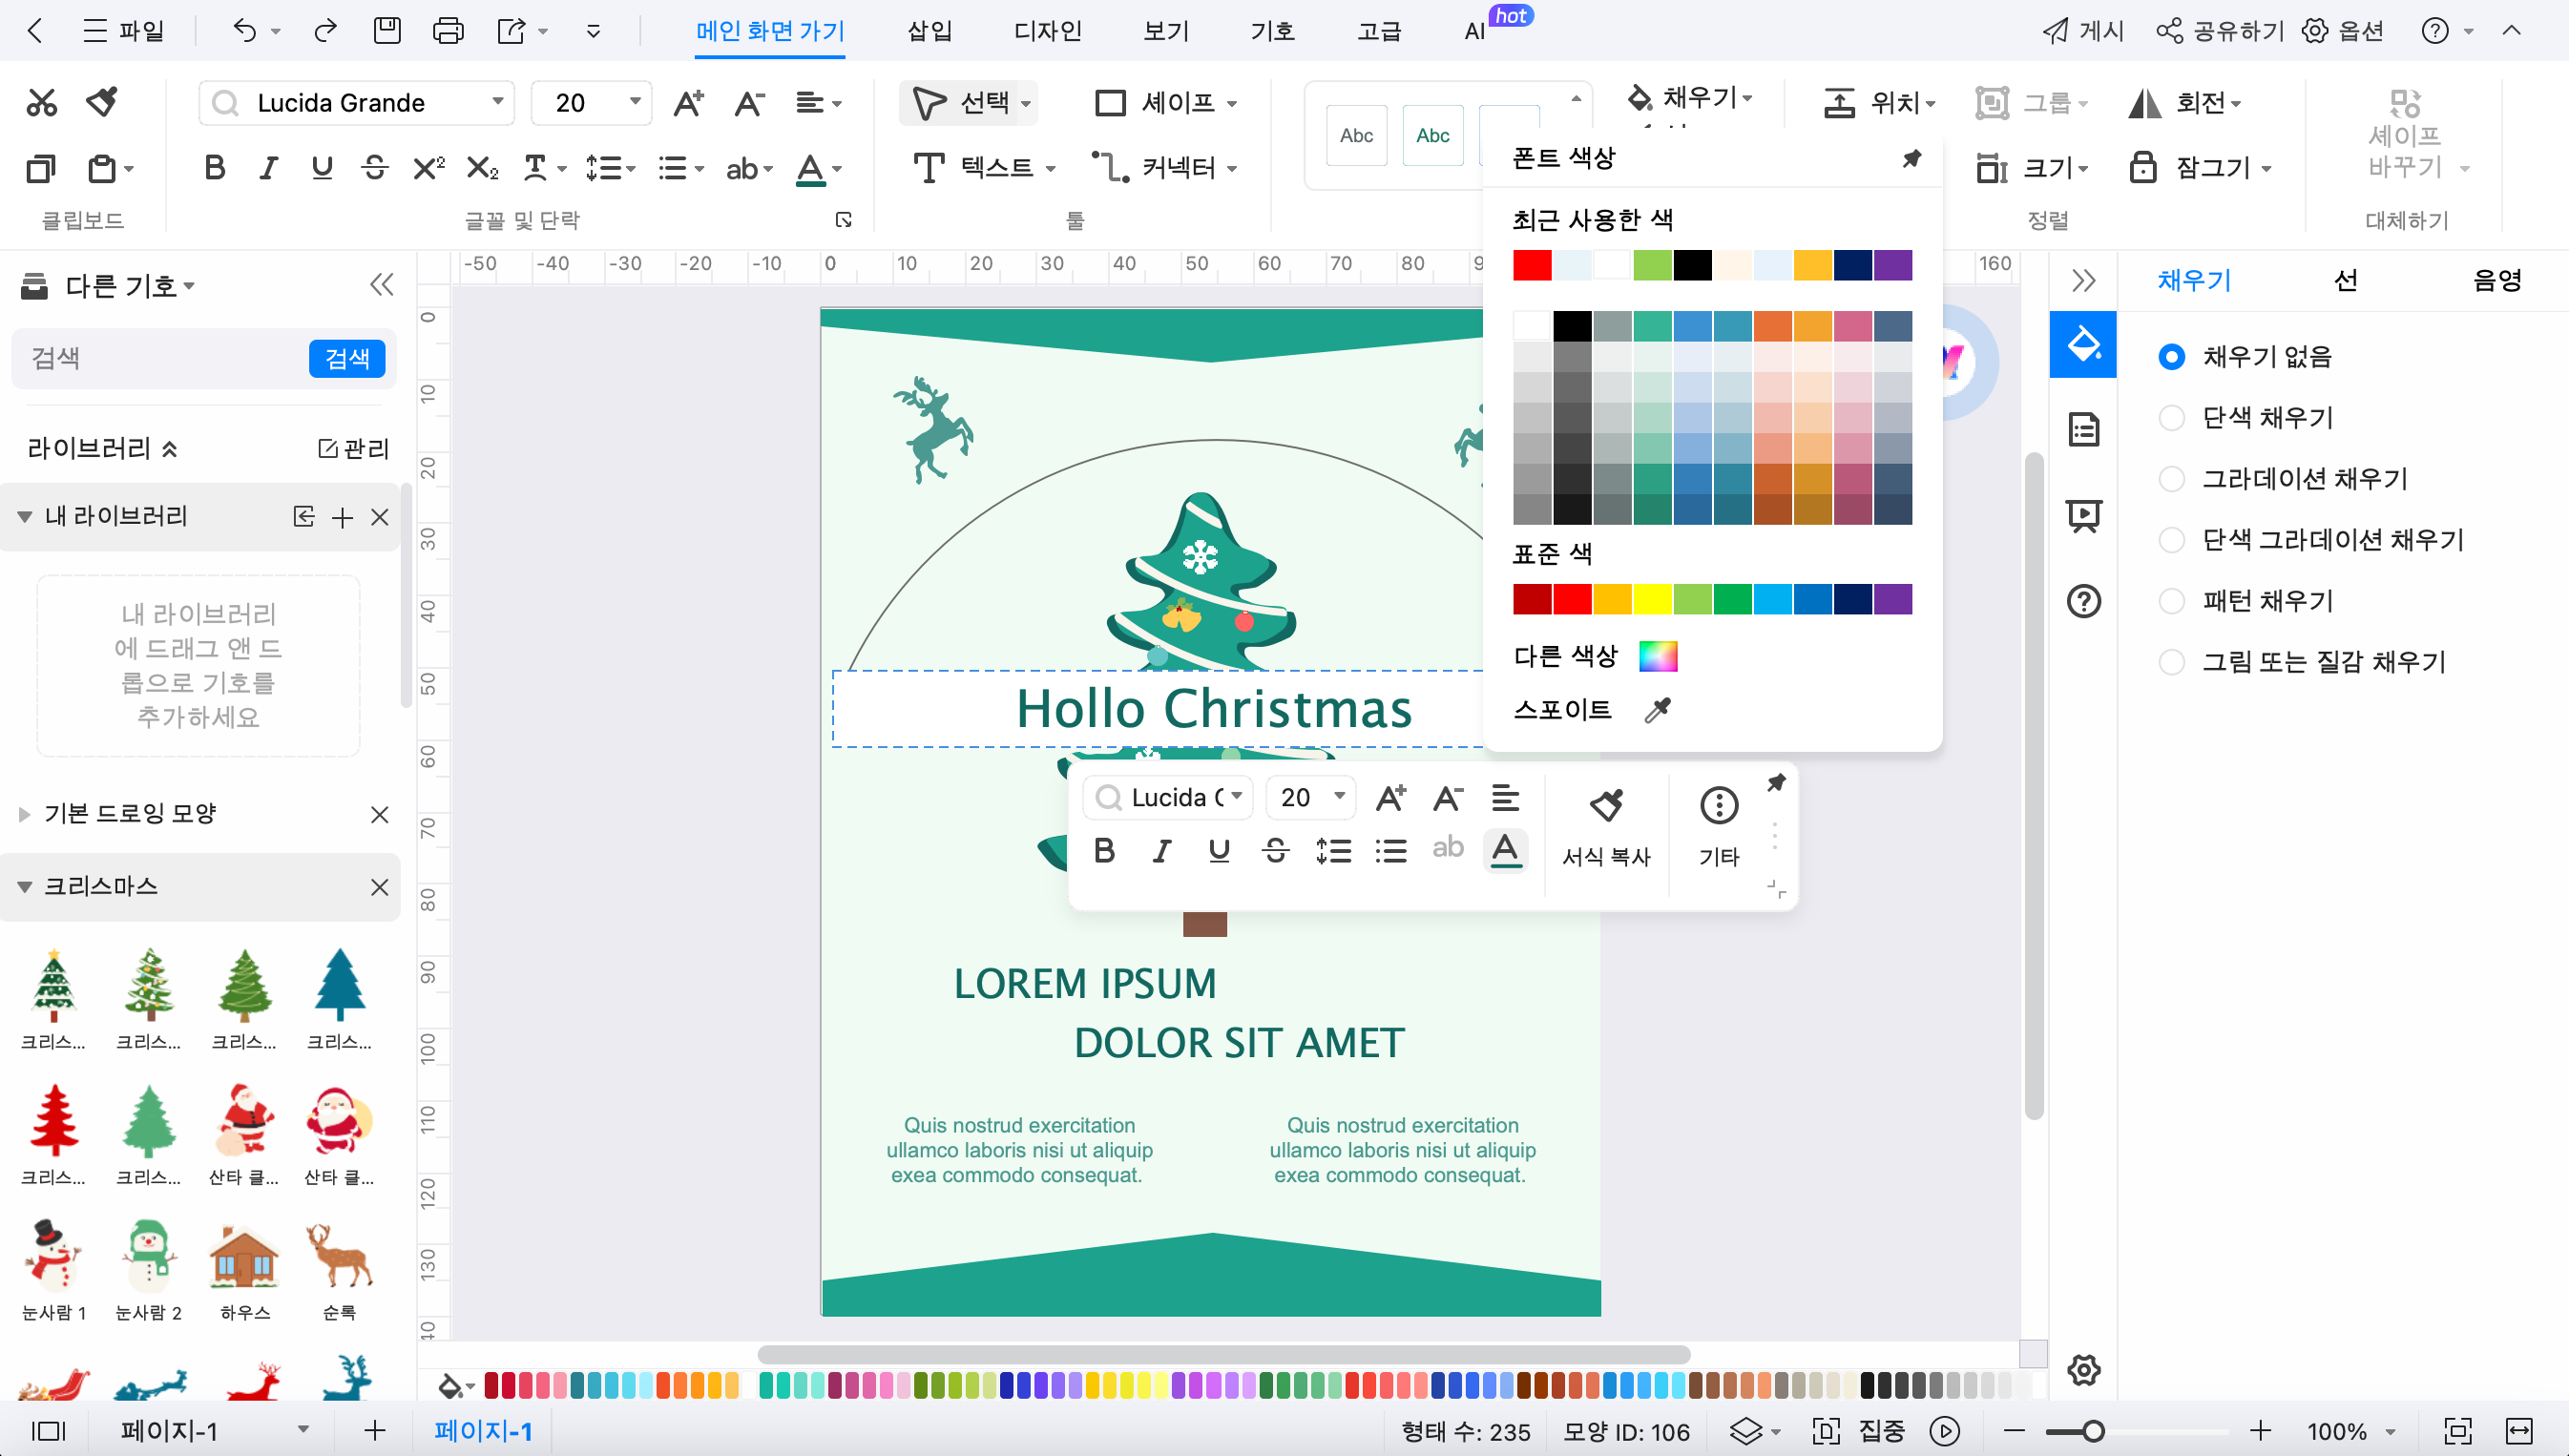Collapse the left symbol panel with double chevron
This screenshot has height=1456, width=2569.
[381, 285]
